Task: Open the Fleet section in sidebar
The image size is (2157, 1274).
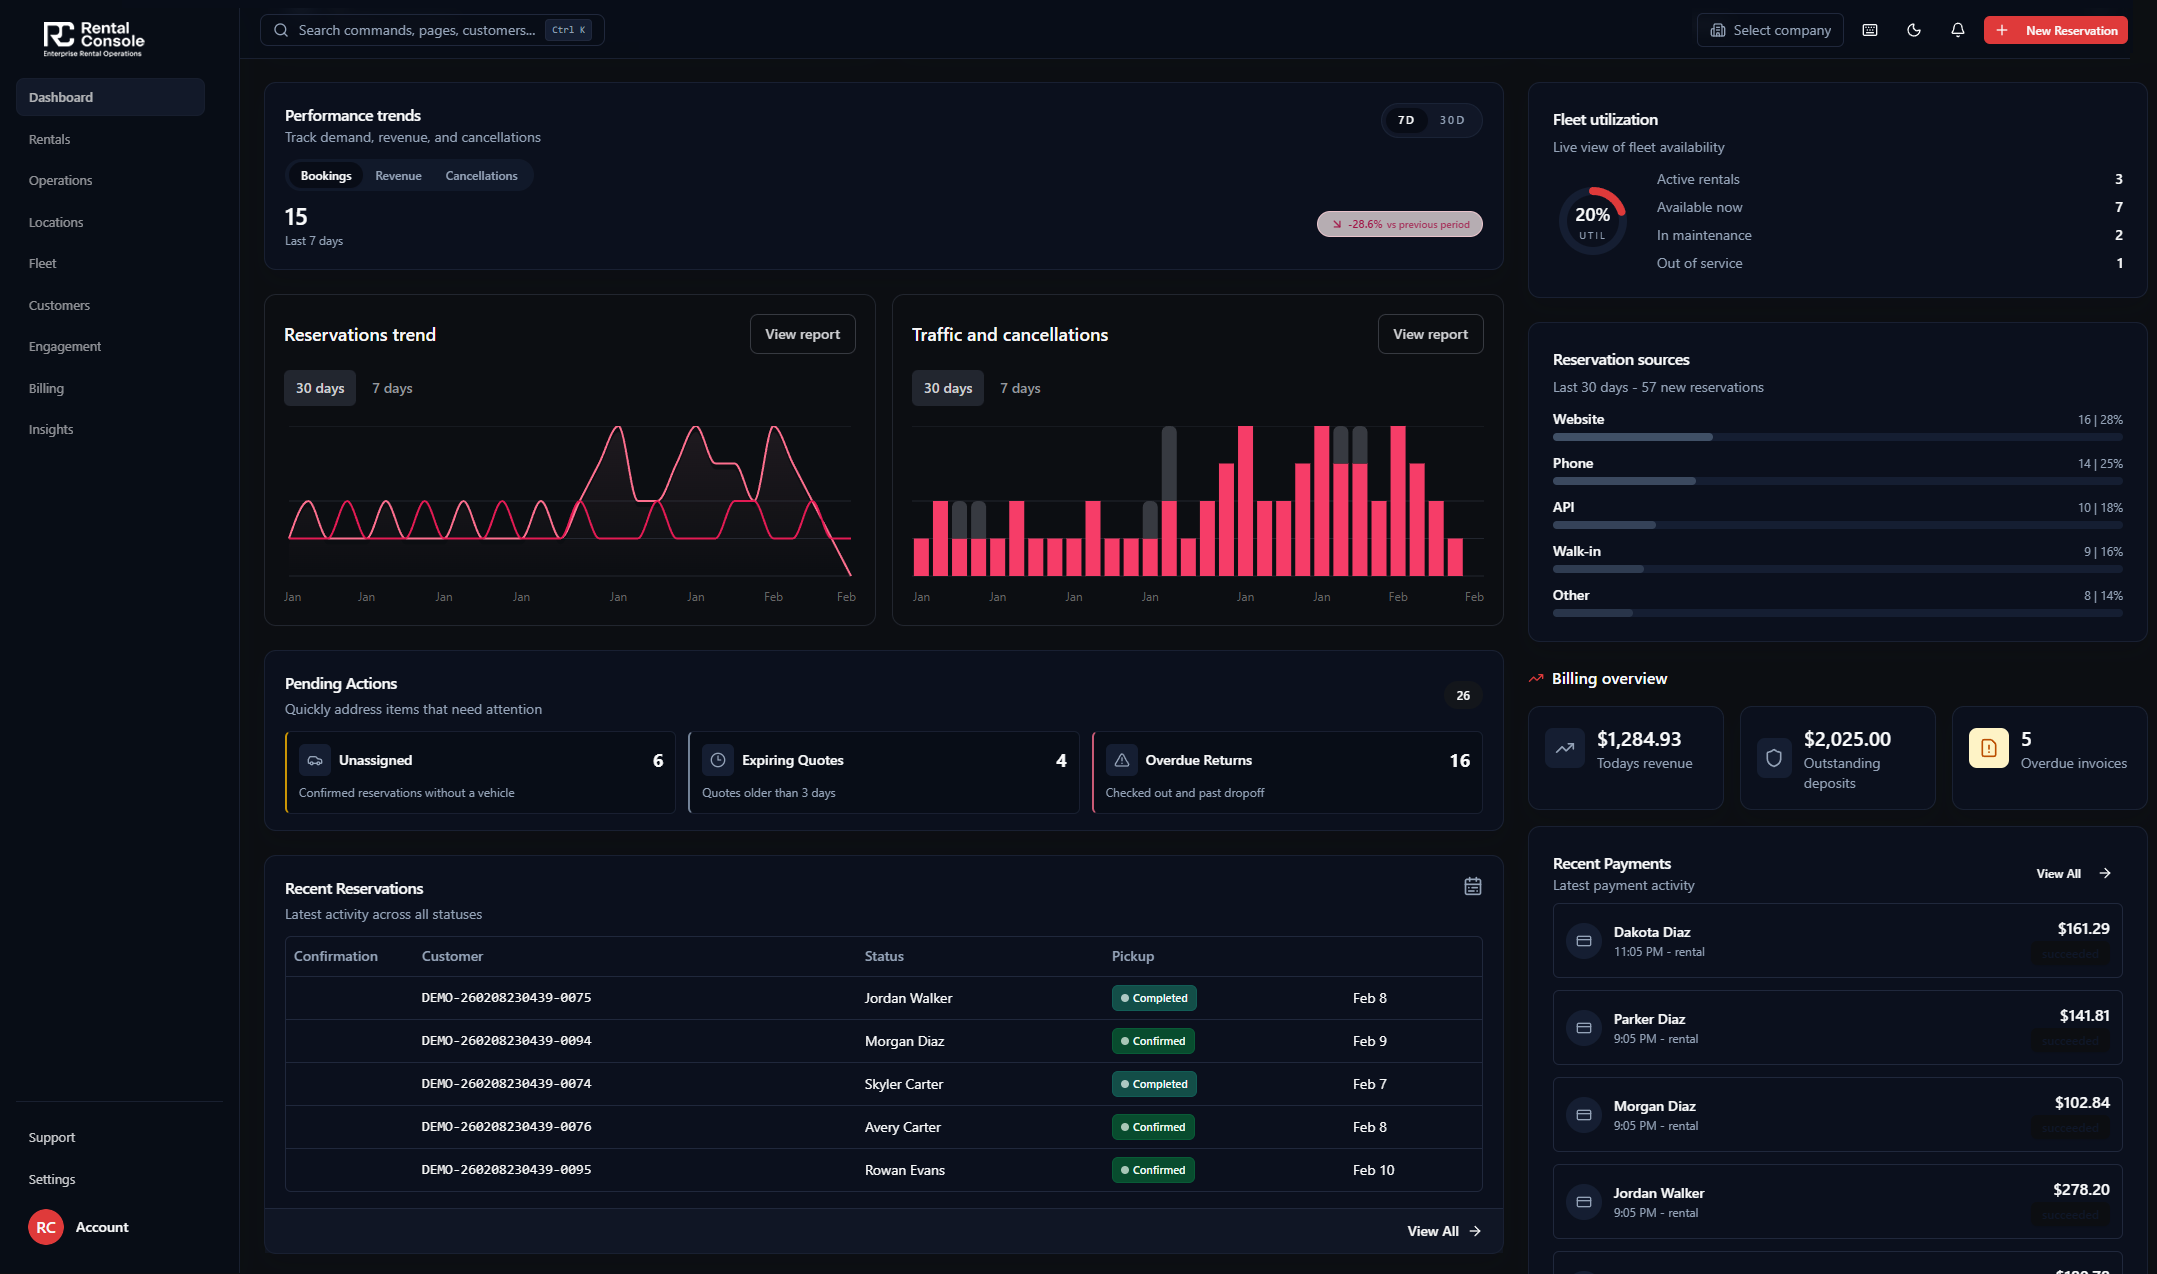Action: [42, 263]
